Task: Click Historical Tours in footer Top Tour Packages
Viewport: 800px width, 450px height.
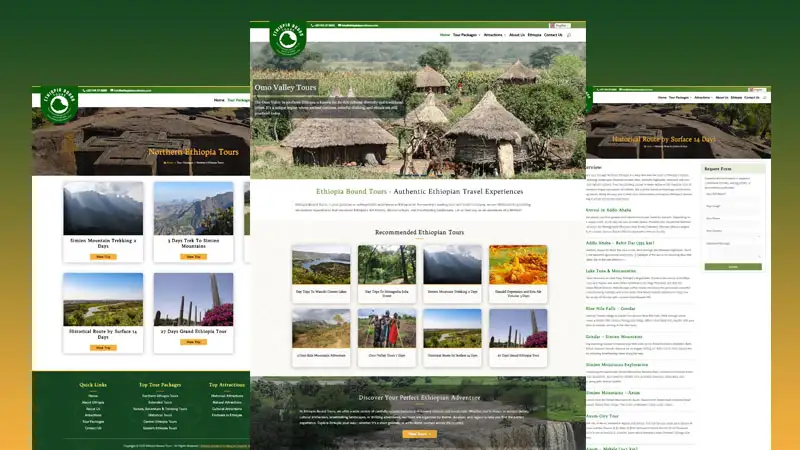Action: point(160,415)
